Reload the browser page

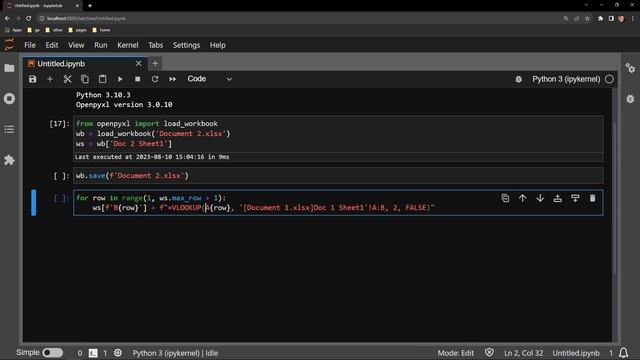coord(29,18)
